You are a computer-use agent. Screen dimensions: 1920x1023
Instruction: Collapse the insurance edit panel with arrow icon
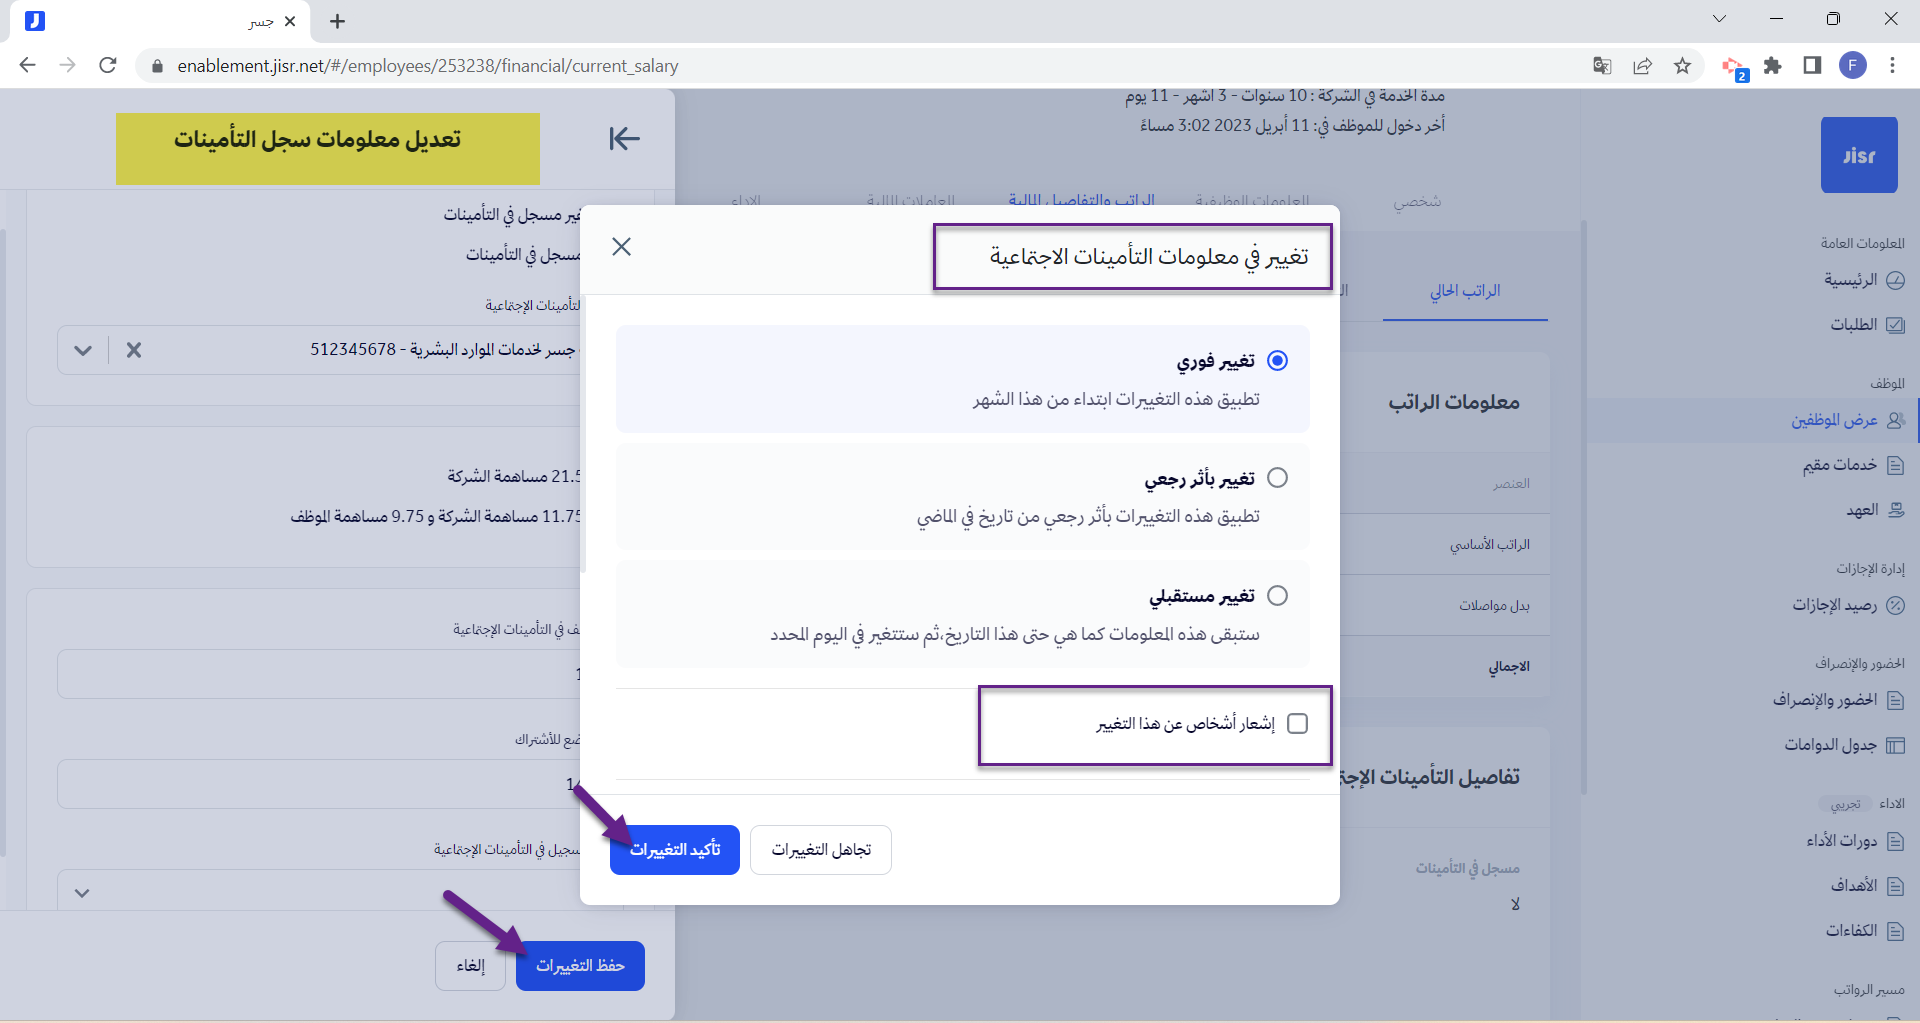(624, 139)
